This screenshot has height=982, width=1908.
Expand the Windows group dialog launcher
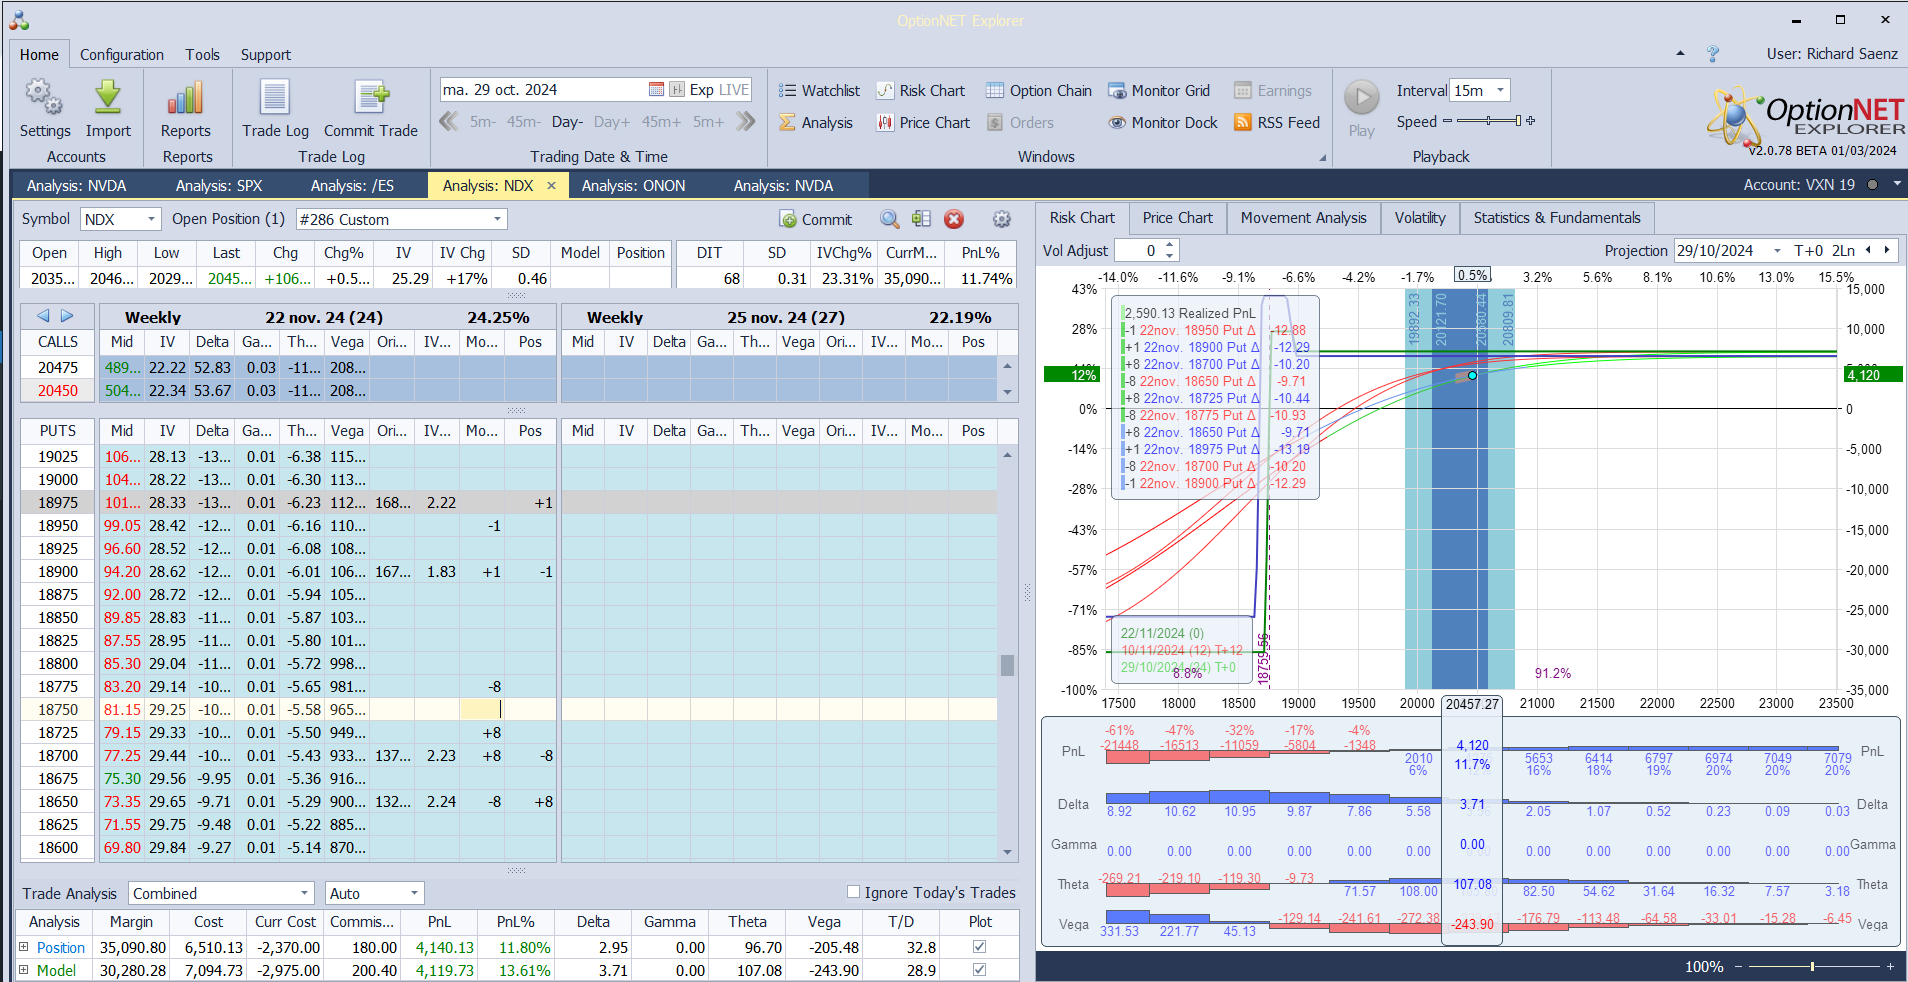coord(1323,158)
